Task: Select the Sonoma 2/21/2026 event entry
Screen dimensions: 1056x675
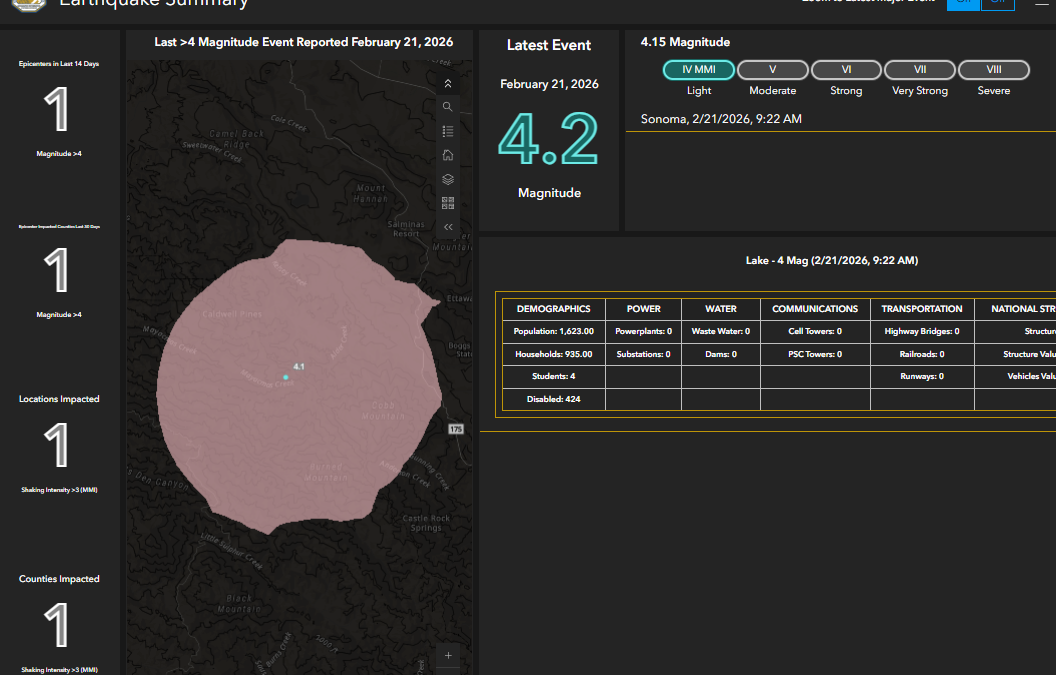Action: [x=720, y=119]
